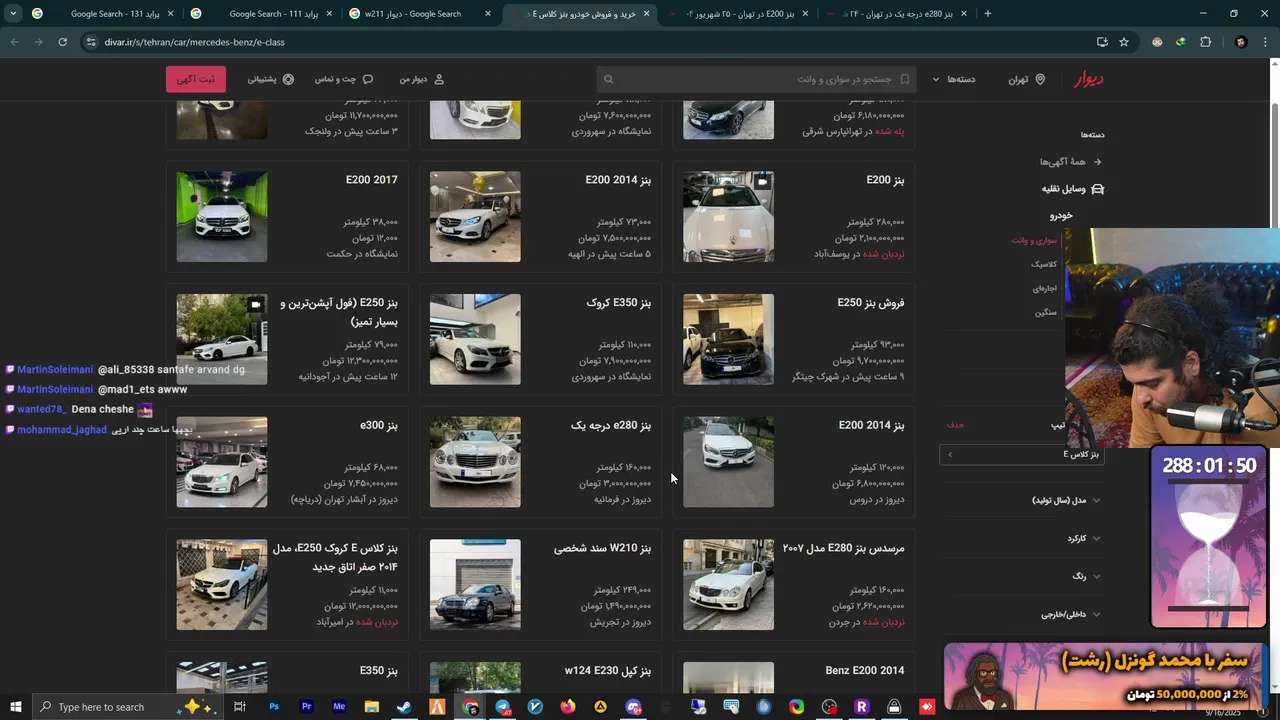The height and width of the screenshot is (720, 1280).
Task: Expand the دسته‌ها categories dropdown in header
Action: (x=954, y=79)
